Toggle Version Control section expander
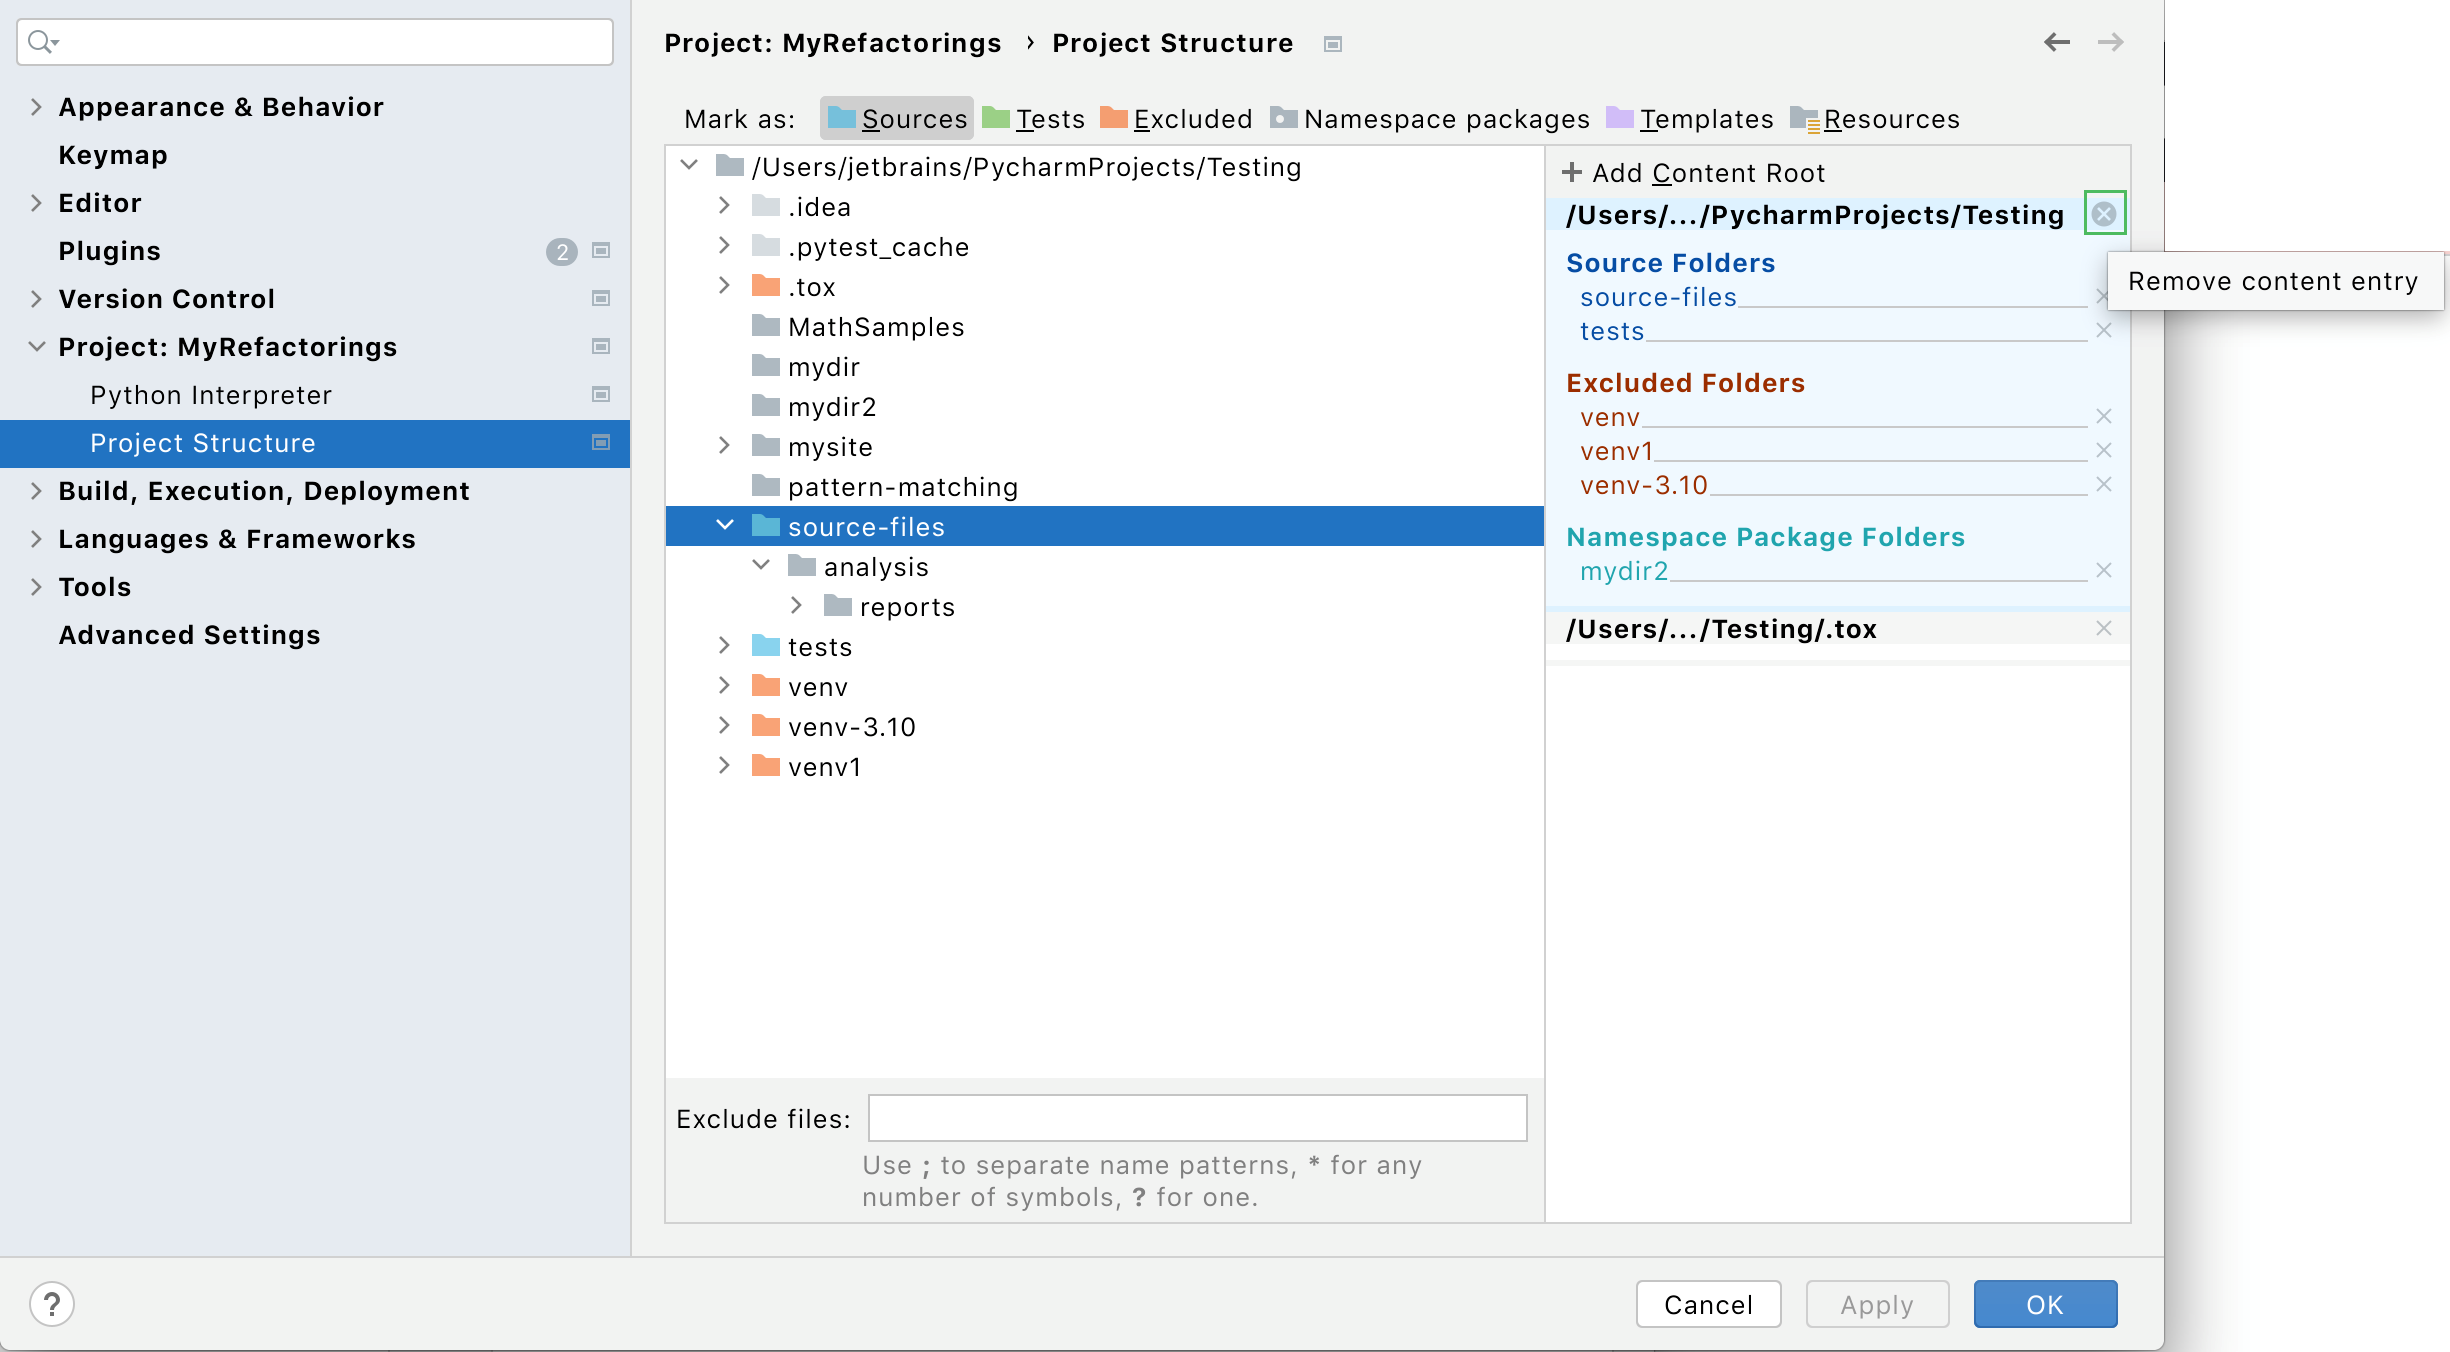This screenshot has height=1352, width=2450. click(37, 298)
